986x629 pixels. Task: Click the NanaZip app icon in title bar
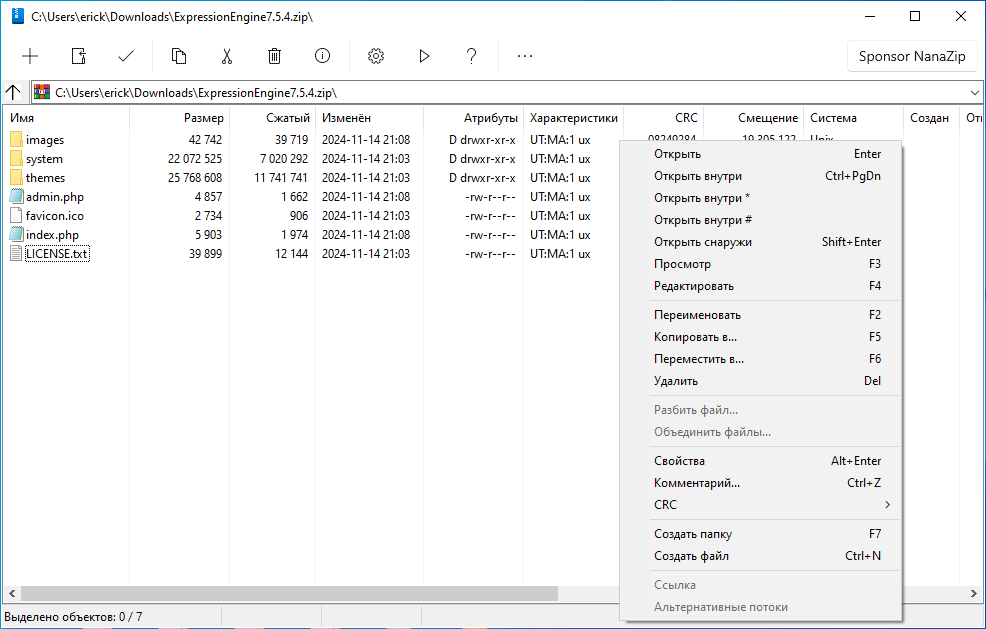click(x=18, y=16)
